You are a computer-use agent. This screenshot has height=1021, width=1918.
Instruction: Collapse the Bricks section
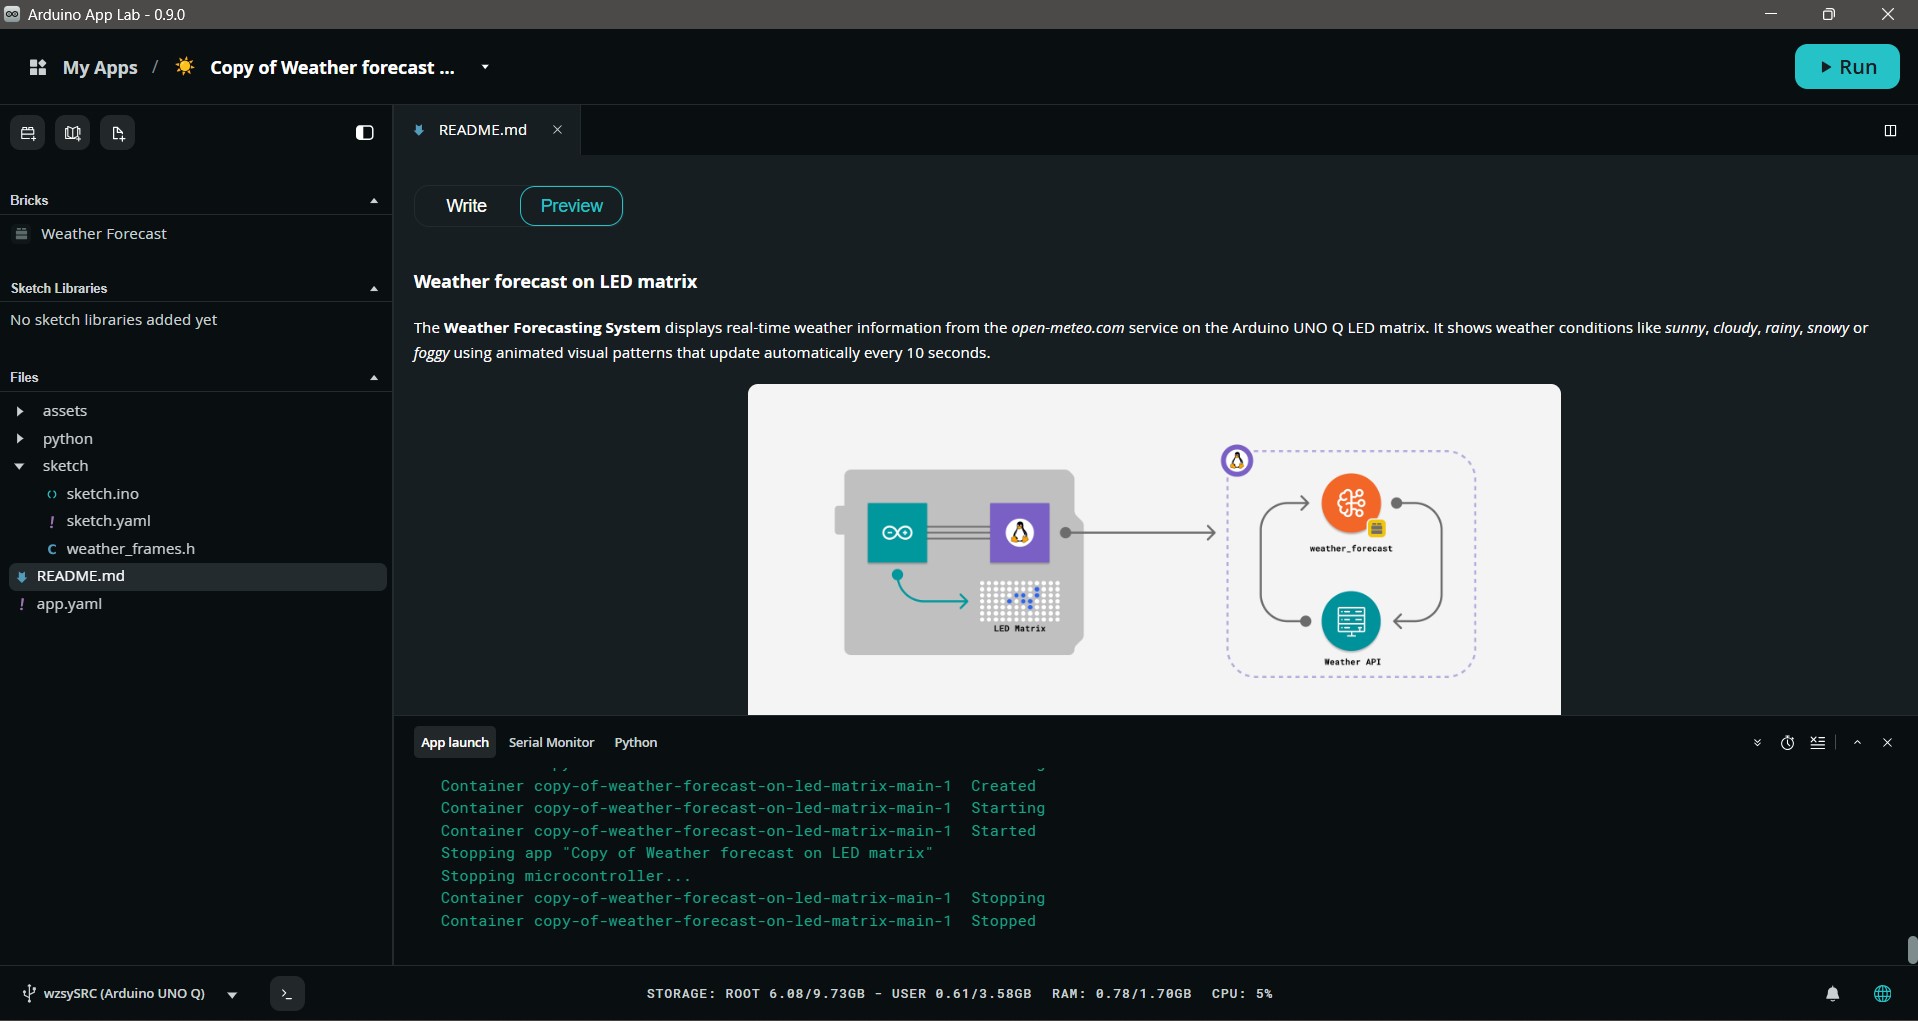pyautogui.click(x=374, y=201)
